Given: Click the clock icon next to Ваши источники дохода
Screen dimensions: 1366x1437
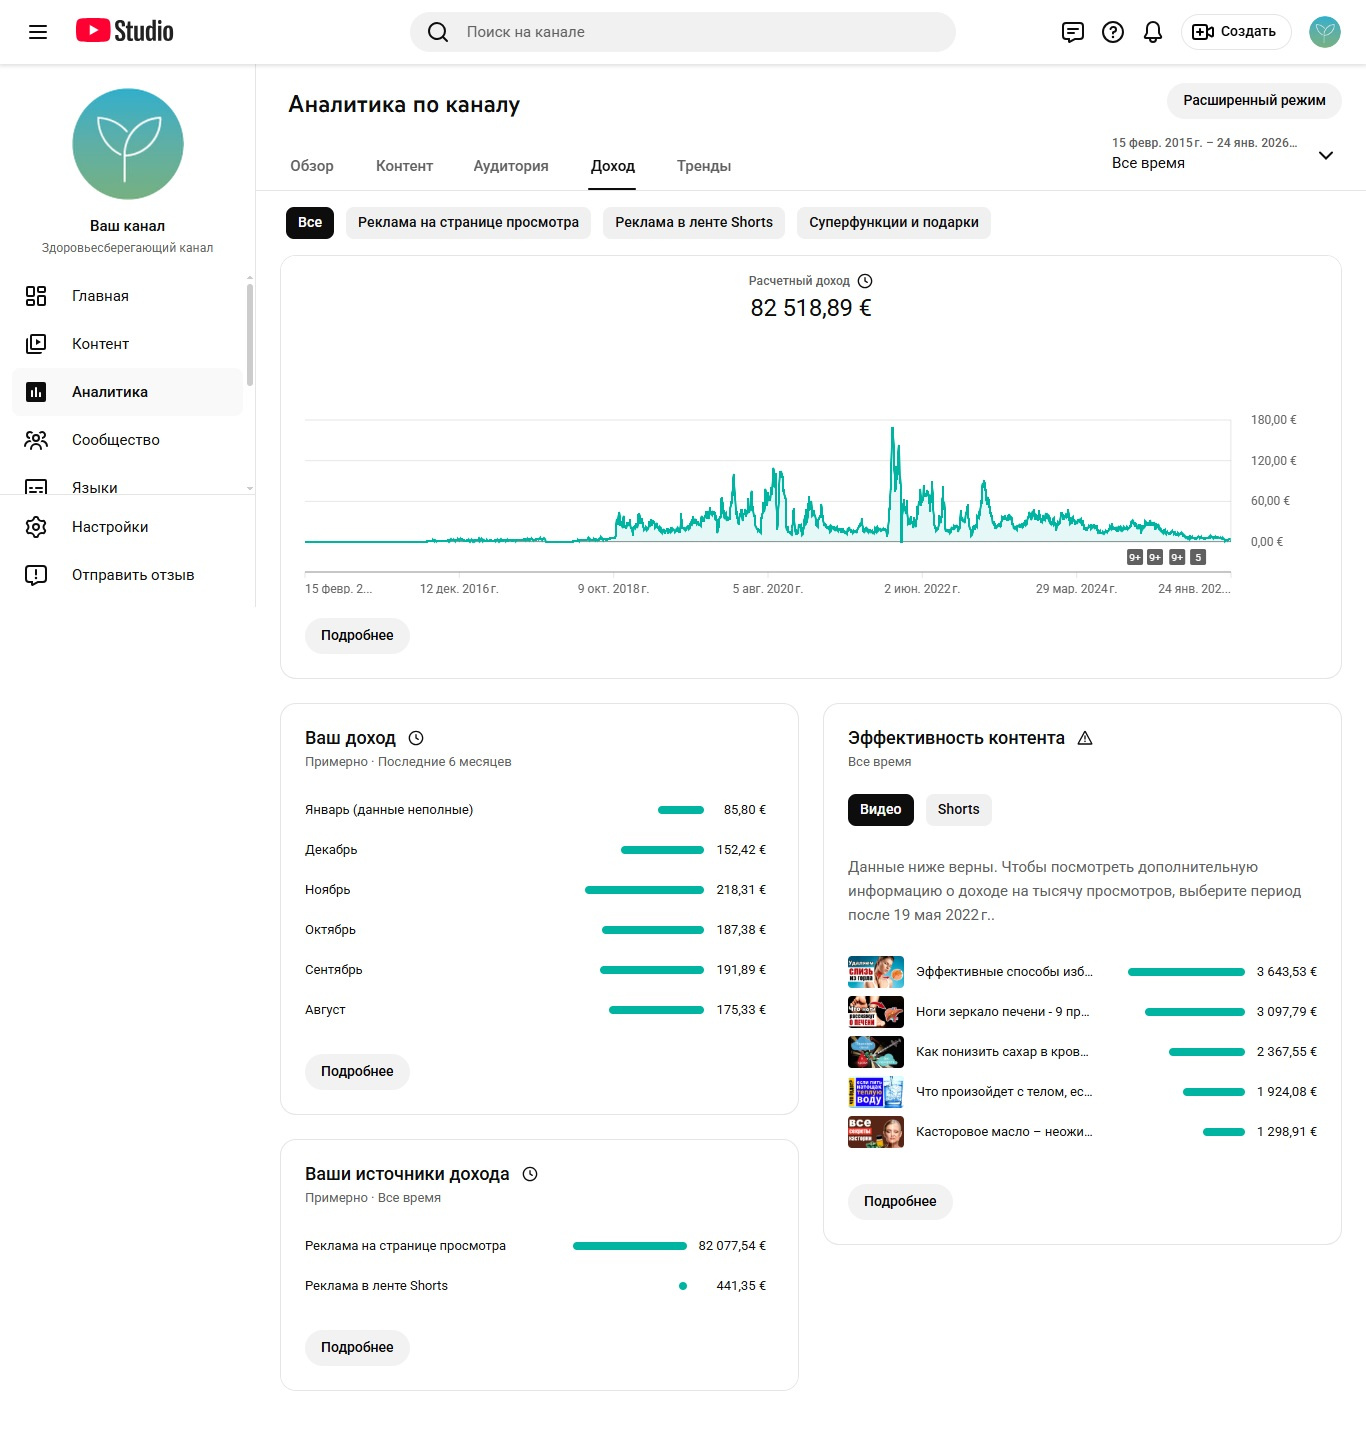Looking at the screenshot, I should [x=530, y=1174].
